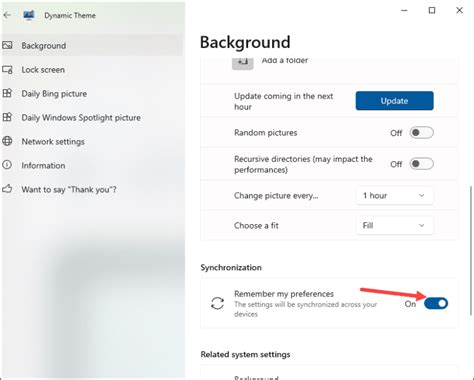The width and height of the screenshot is (474, 380).
Task: Click the blue Update button
Action: pos(395,101)
